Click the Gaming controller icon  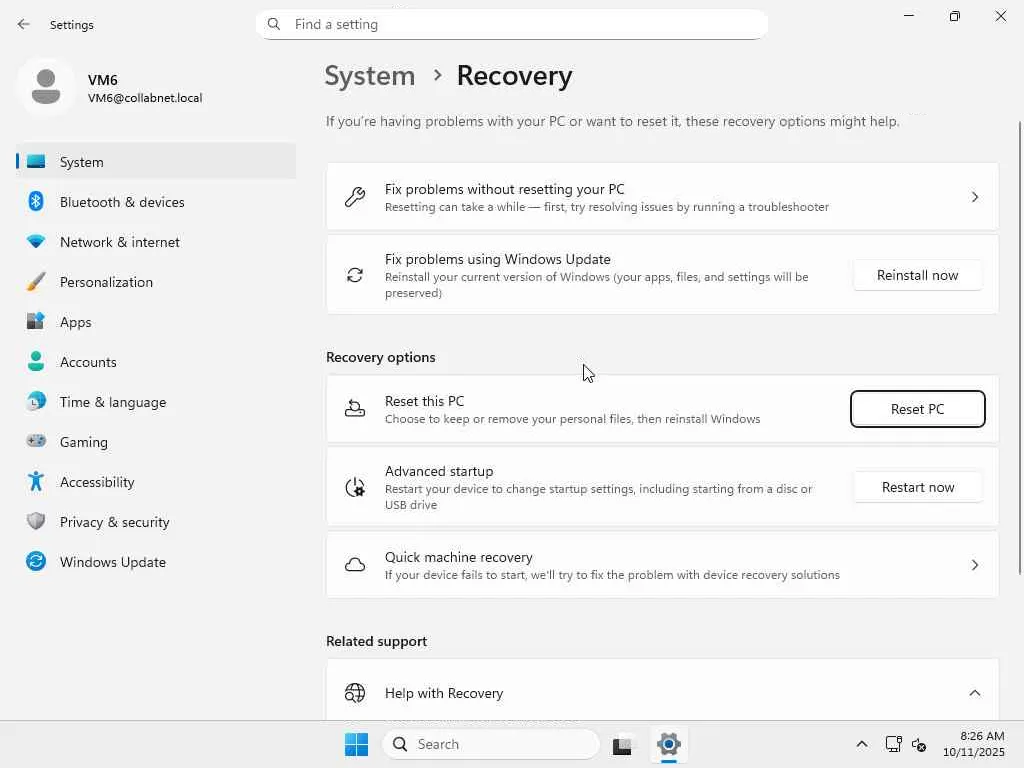tap(36, 441)
